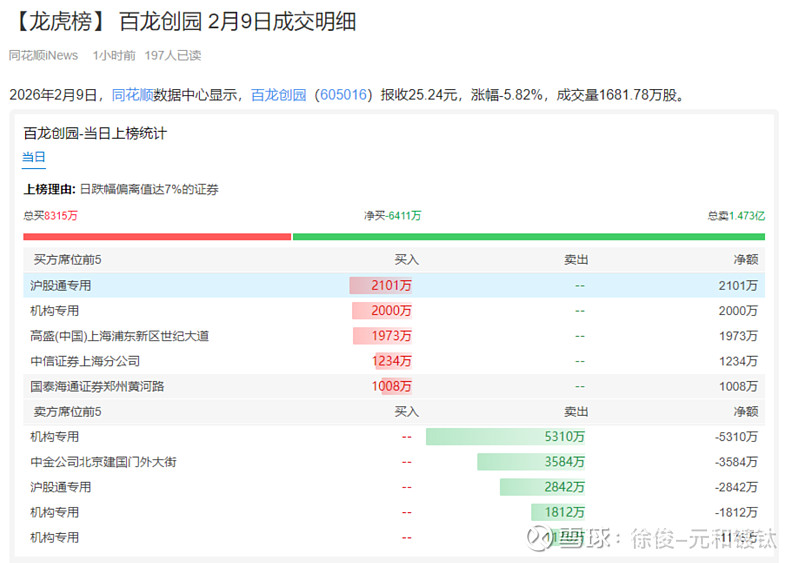The image size is (800, 563).
Task: Open the 百龙创园 stock link
Action: tap(279, 95)
